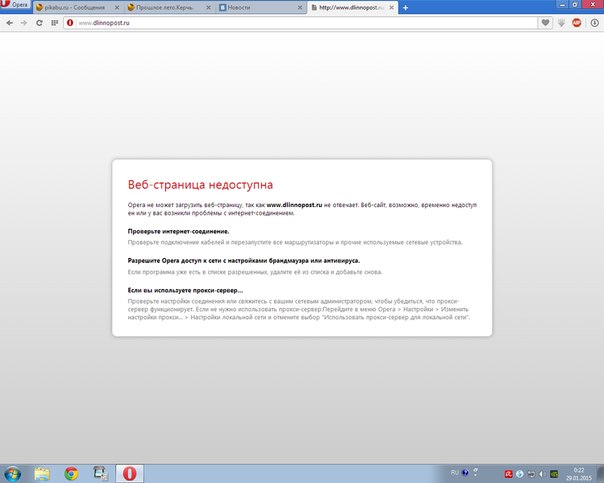Click the blue help globe tray icon
Screen dimensions: 604x483
tap(465, 473)
